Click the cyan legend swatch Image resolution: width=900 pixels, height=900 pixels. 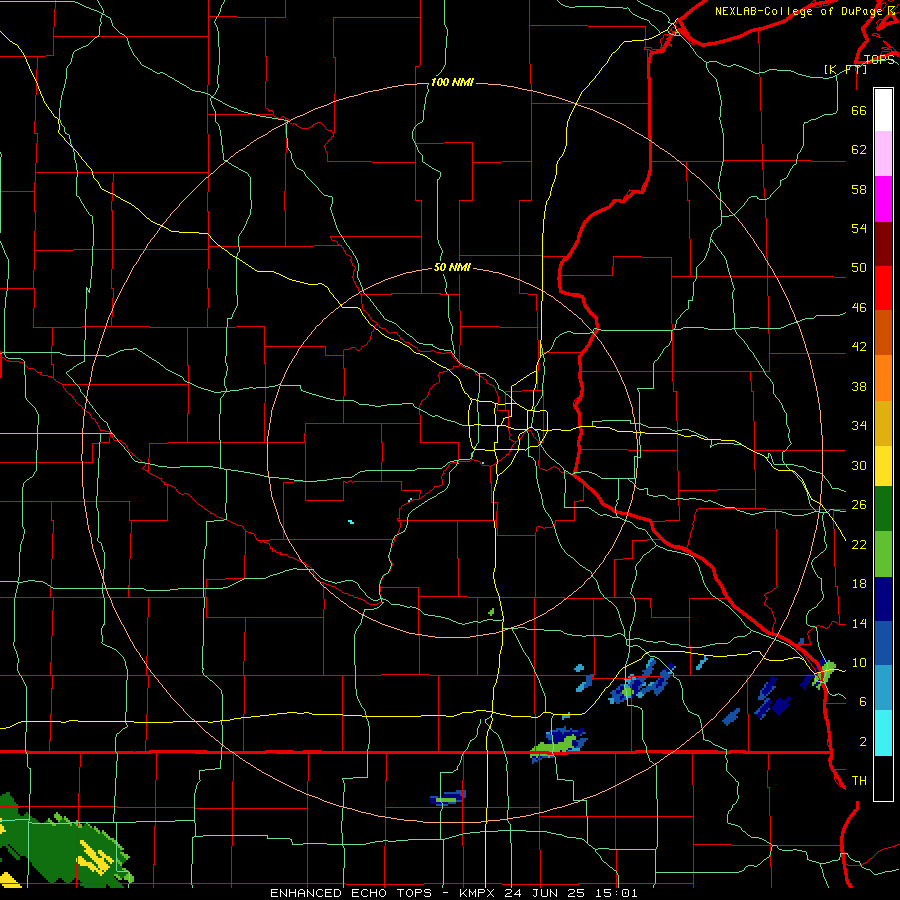coord(883,733)
